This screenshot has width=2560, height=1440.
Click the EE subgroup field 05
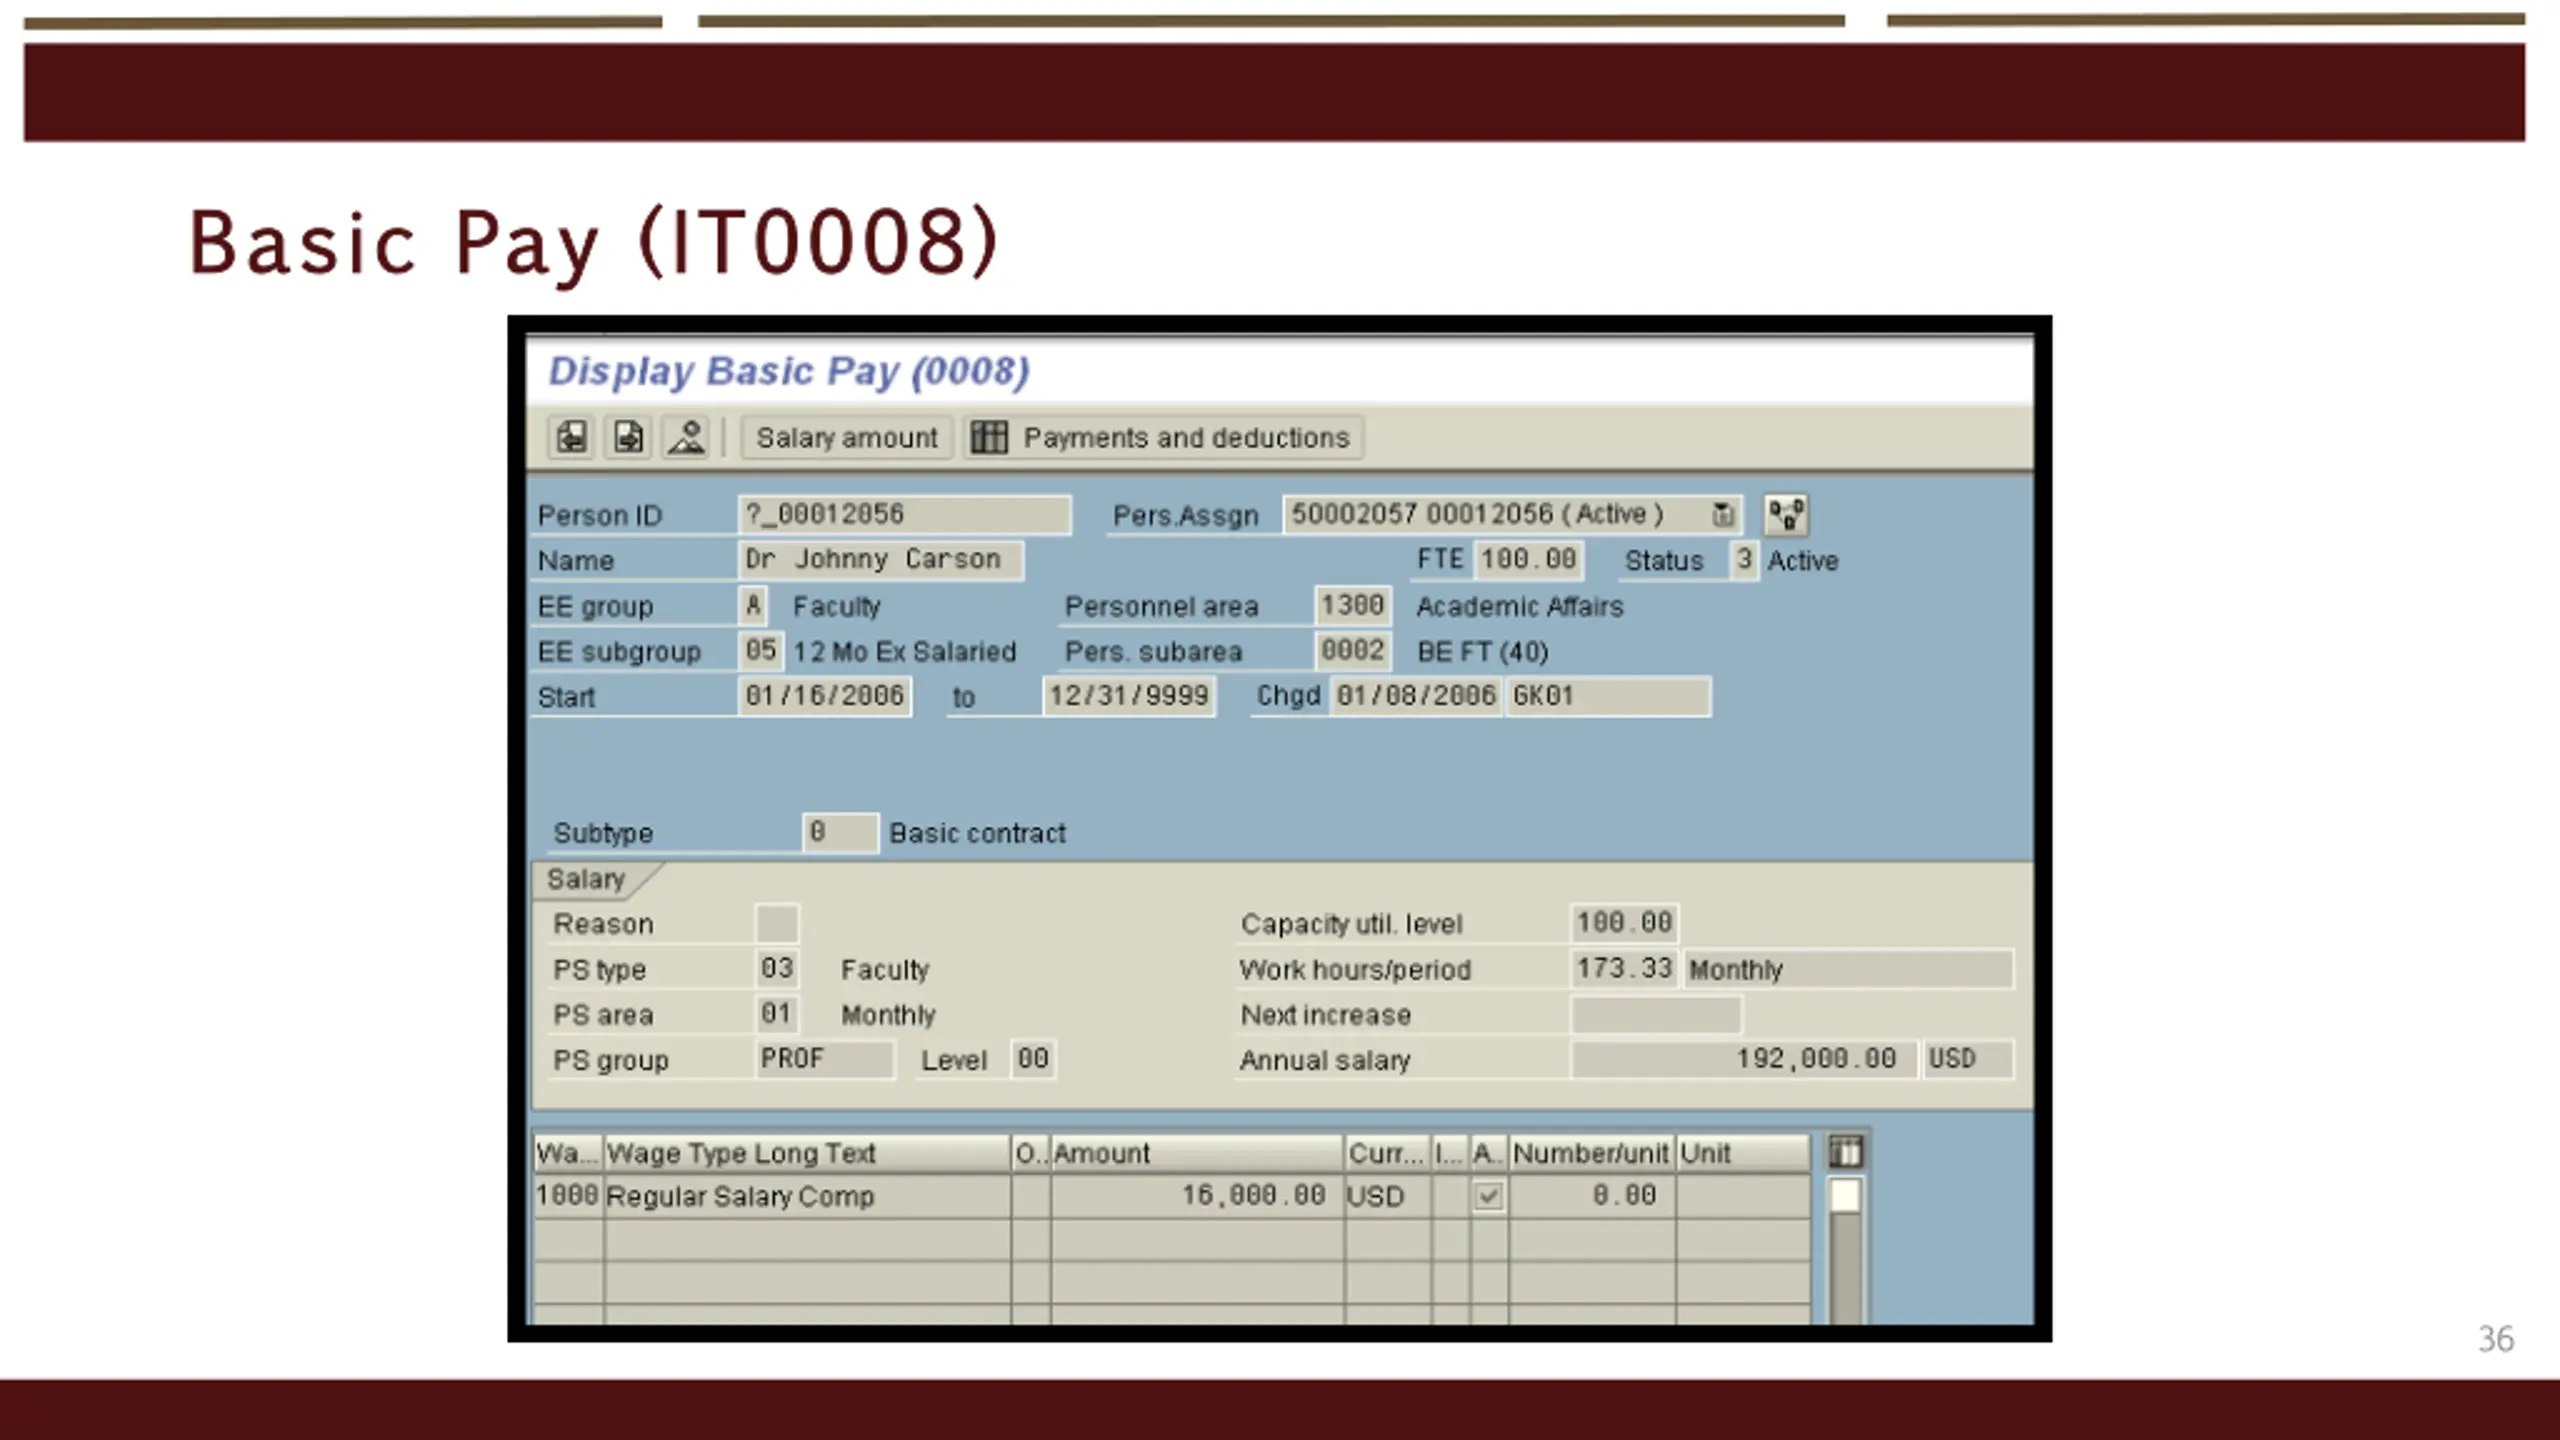(x=761, y=651)
